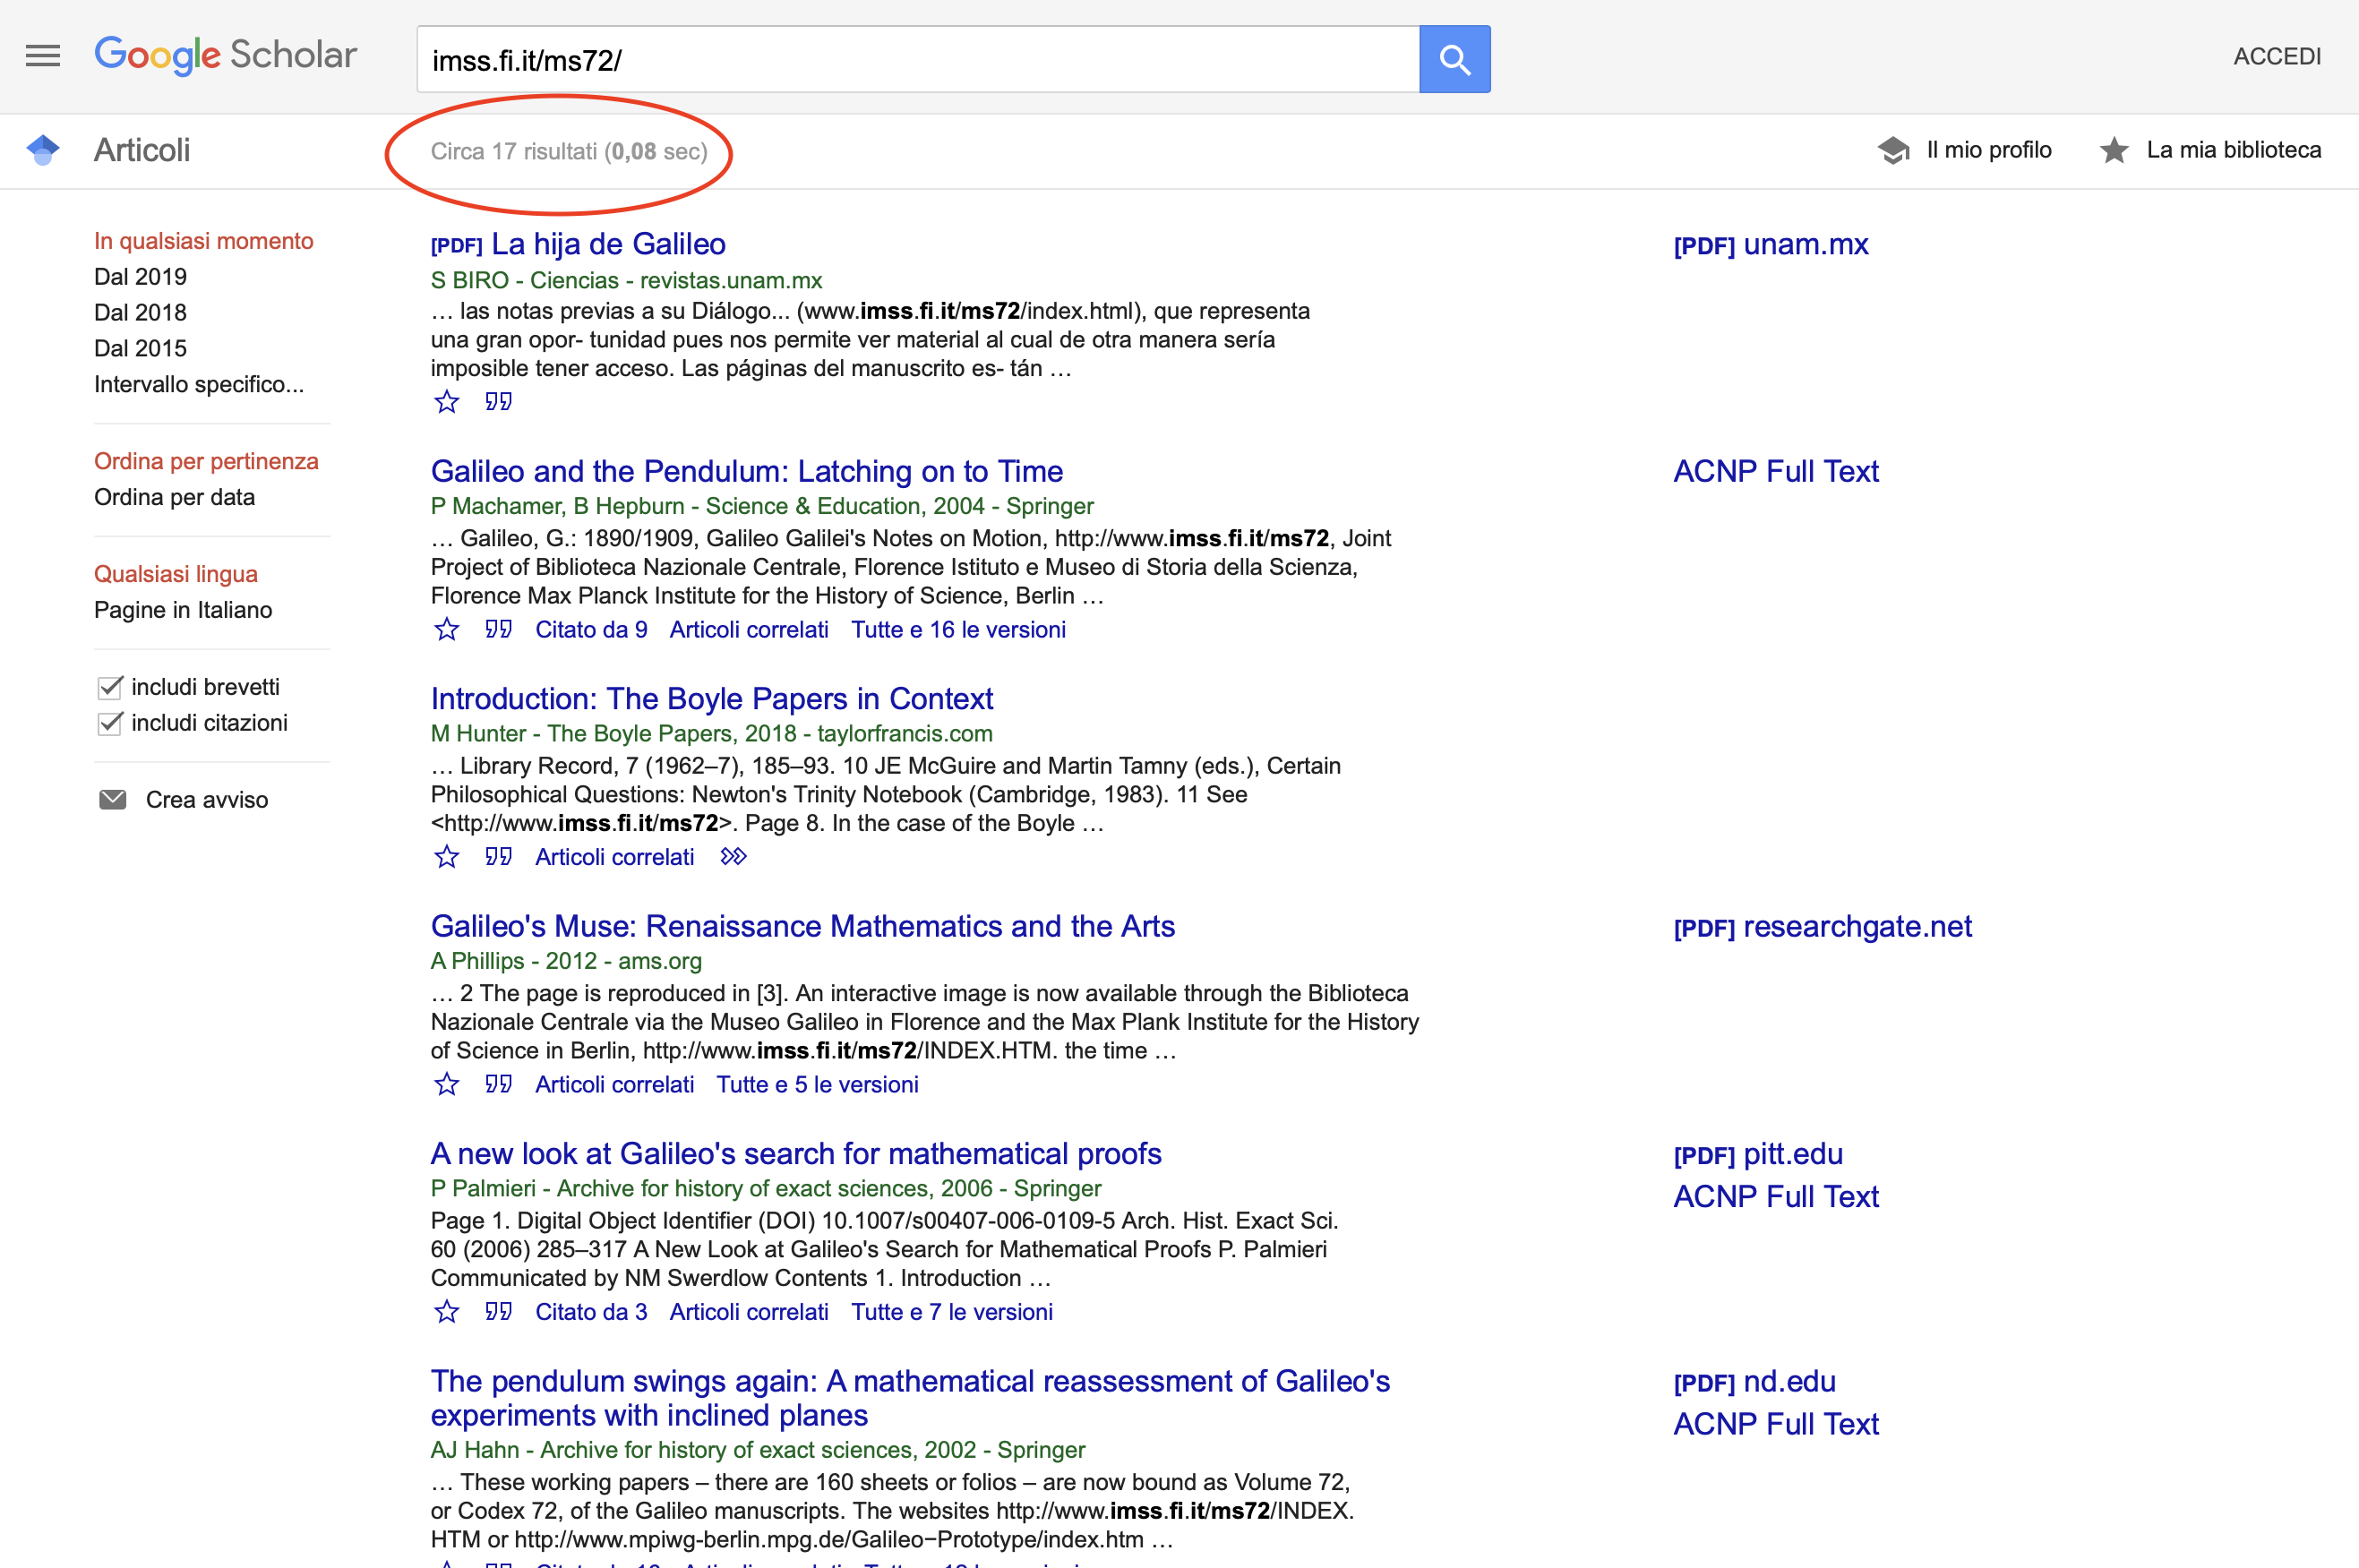
Task: Open La hija de Galileo title link
Action: [608, 244]
